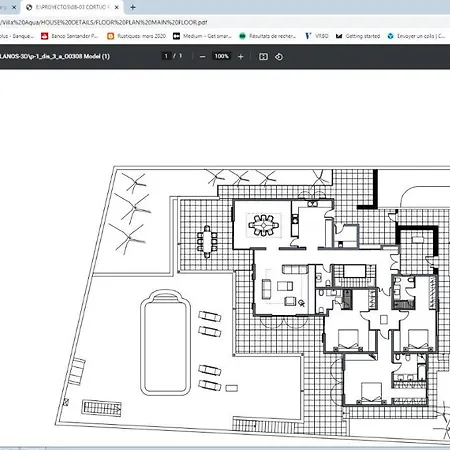This screenshot has width=450, height=450.
Task: Open the Envoyer un colis bookmark
Action: [x=416, y=36]
